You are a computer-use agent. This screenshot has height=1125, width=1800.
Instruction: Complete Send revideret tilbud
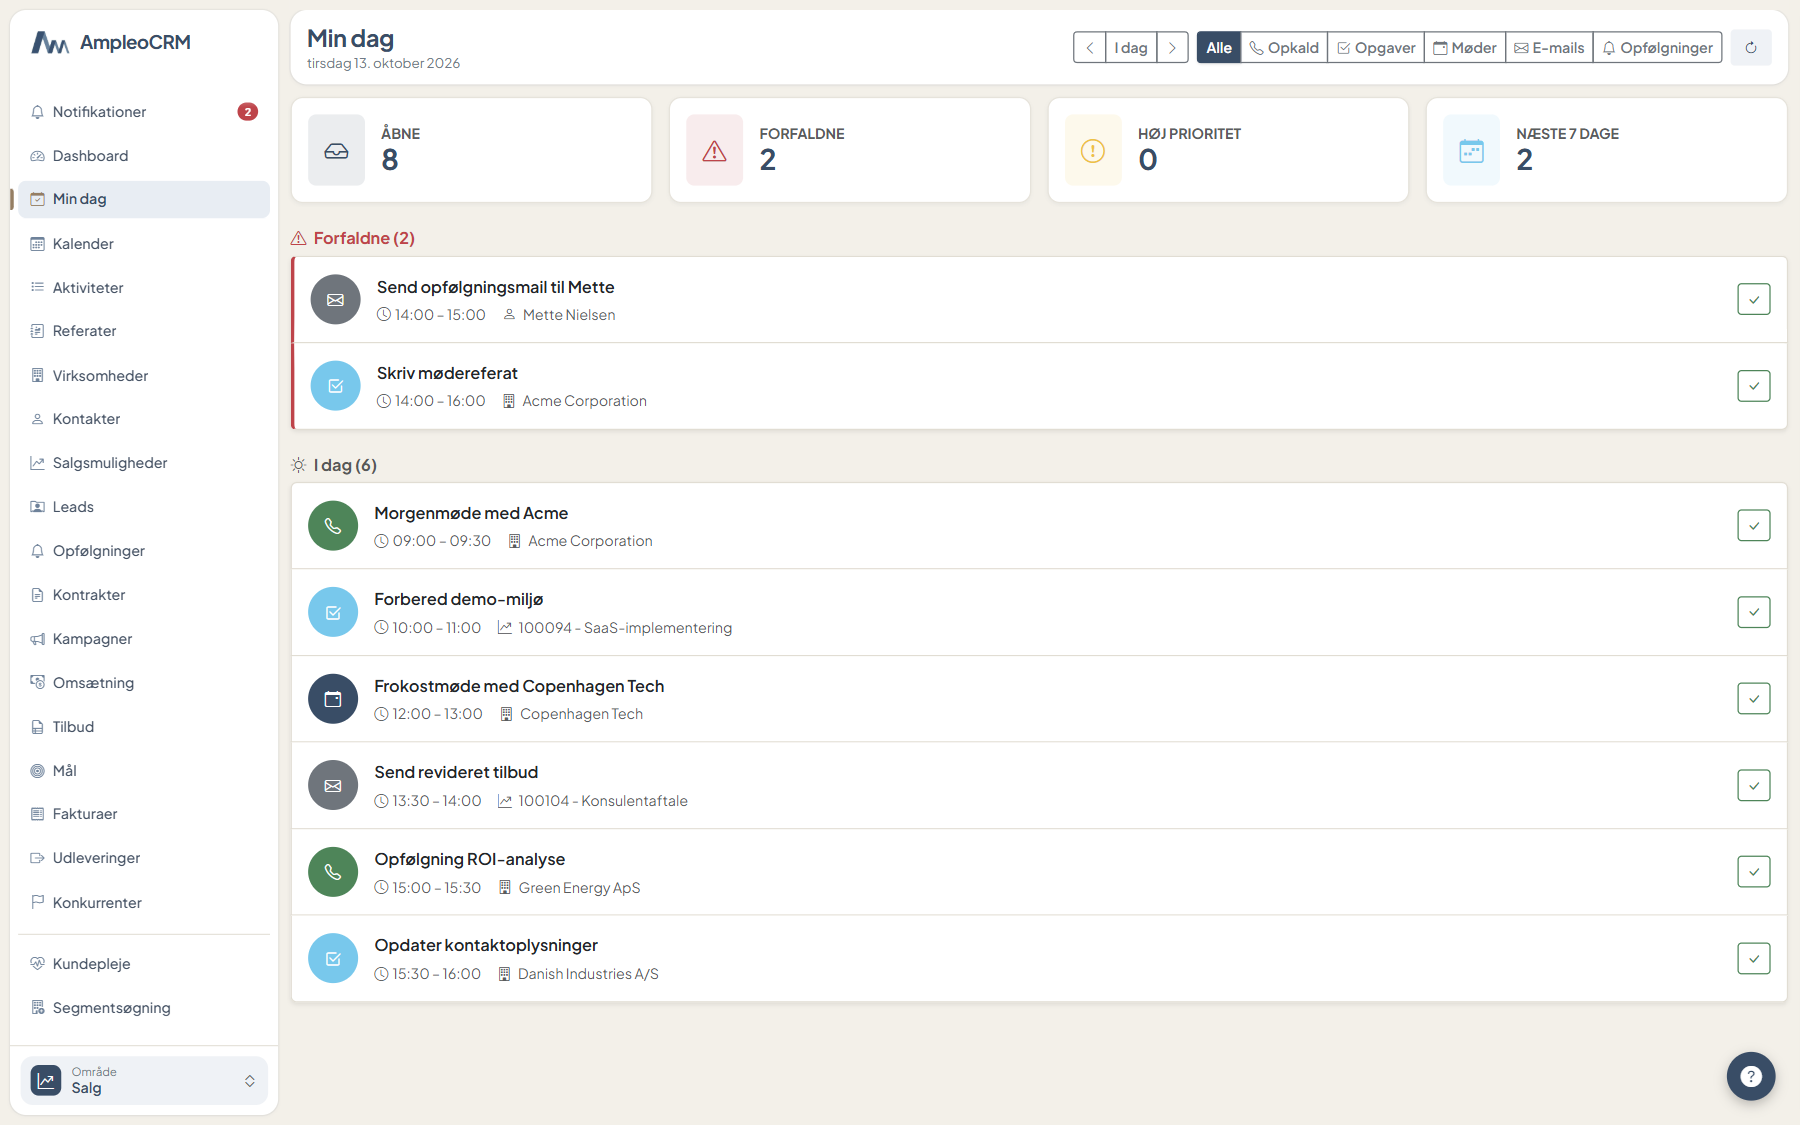tap(1754, 785)
